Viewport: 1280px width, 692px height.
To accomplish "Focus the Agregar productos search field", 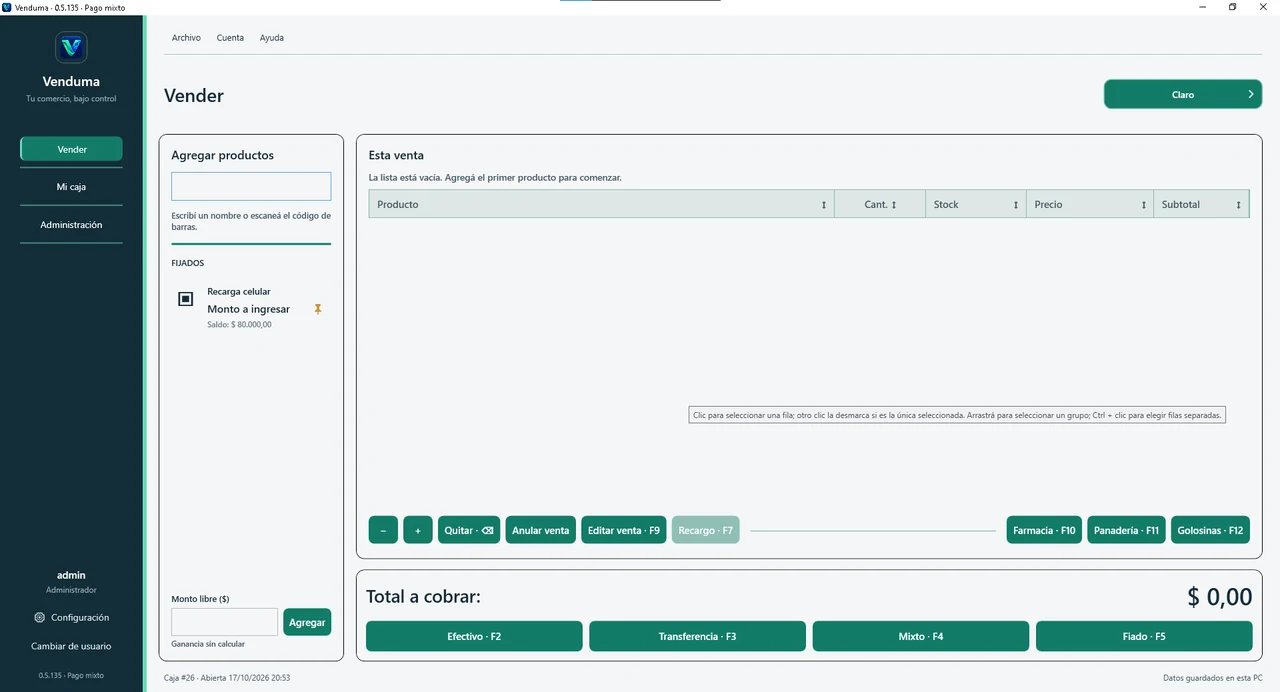I will click(251, 186).
